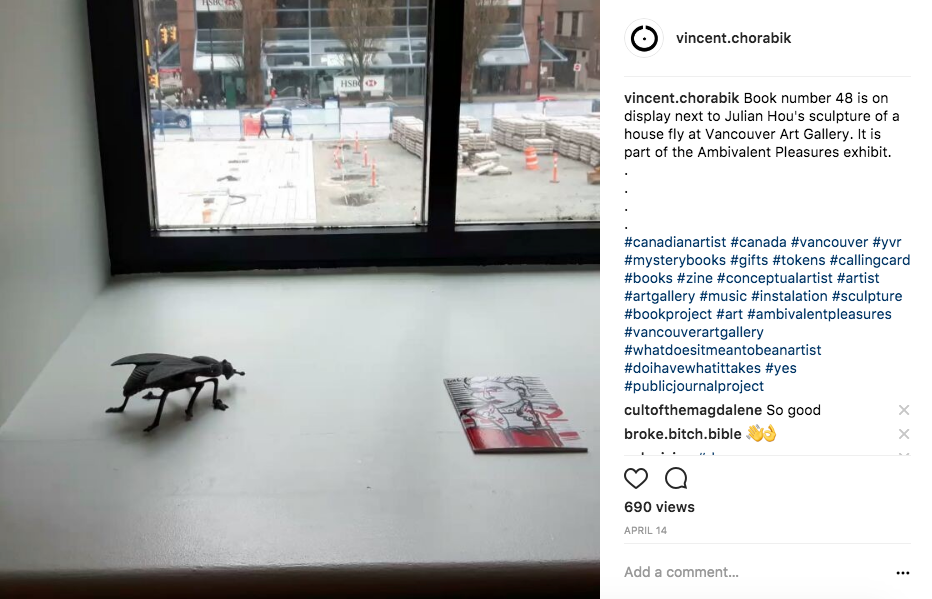The image size is (932, 599).
Task: Open the #mysterybooks hashtag
Action: click(x=675, y=260)
